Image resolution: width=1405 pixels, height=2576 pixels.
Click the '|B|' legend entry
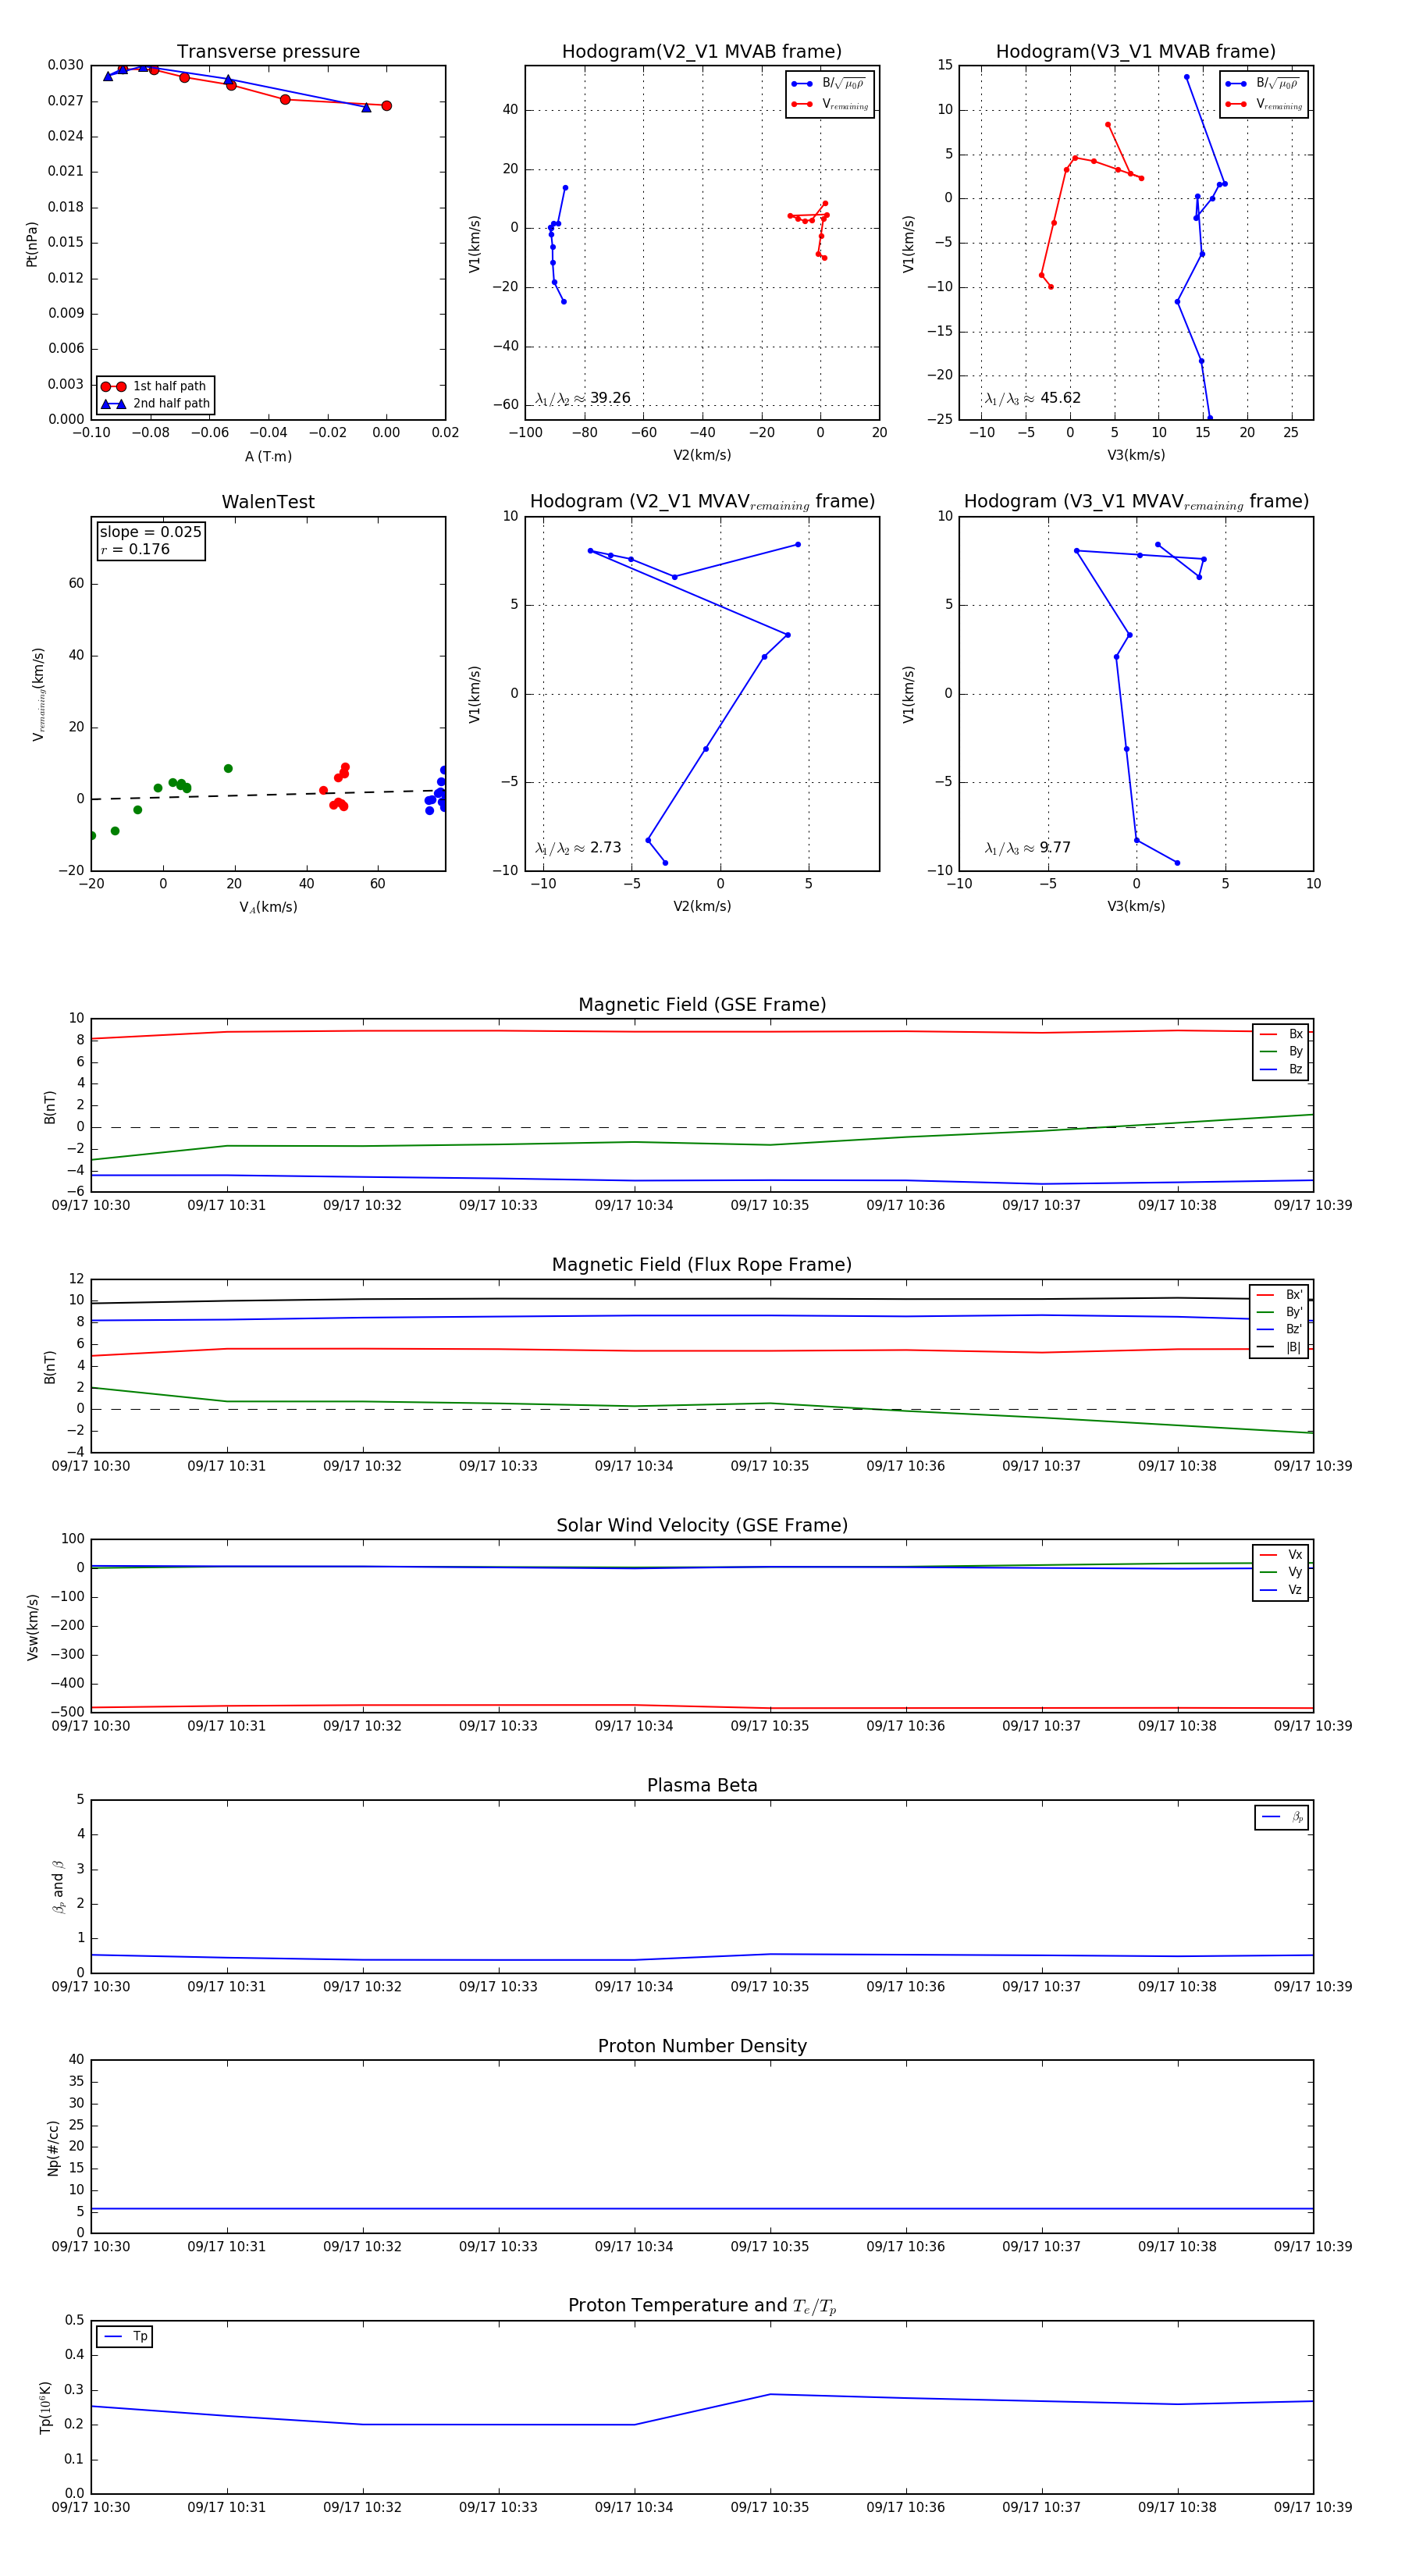(1279, 1347)
